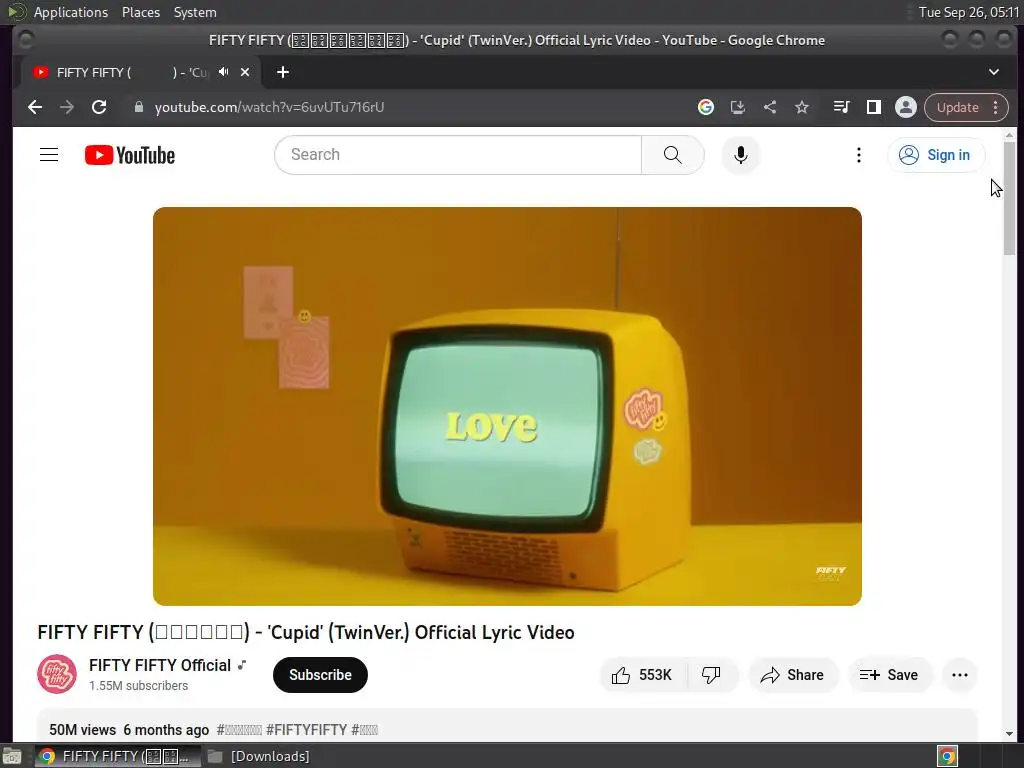Expand tab search dropdown chevron

pyautogui.click(x=994, y=72)
